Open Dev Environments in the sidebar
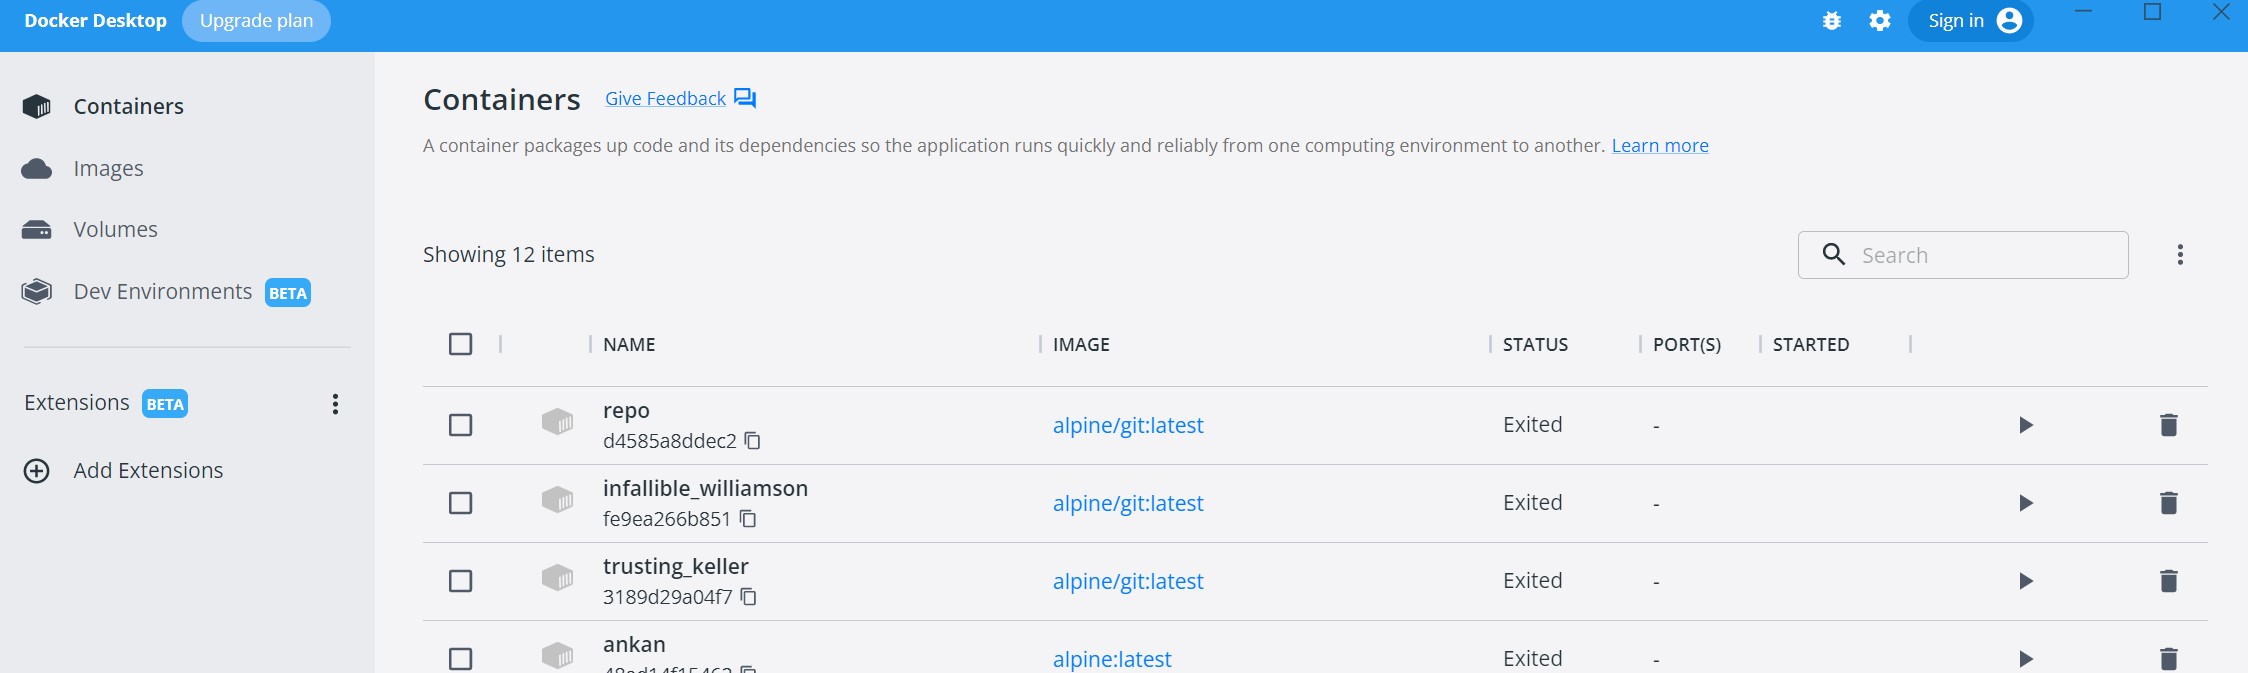The image size is (2248, 673). (163, 291)
